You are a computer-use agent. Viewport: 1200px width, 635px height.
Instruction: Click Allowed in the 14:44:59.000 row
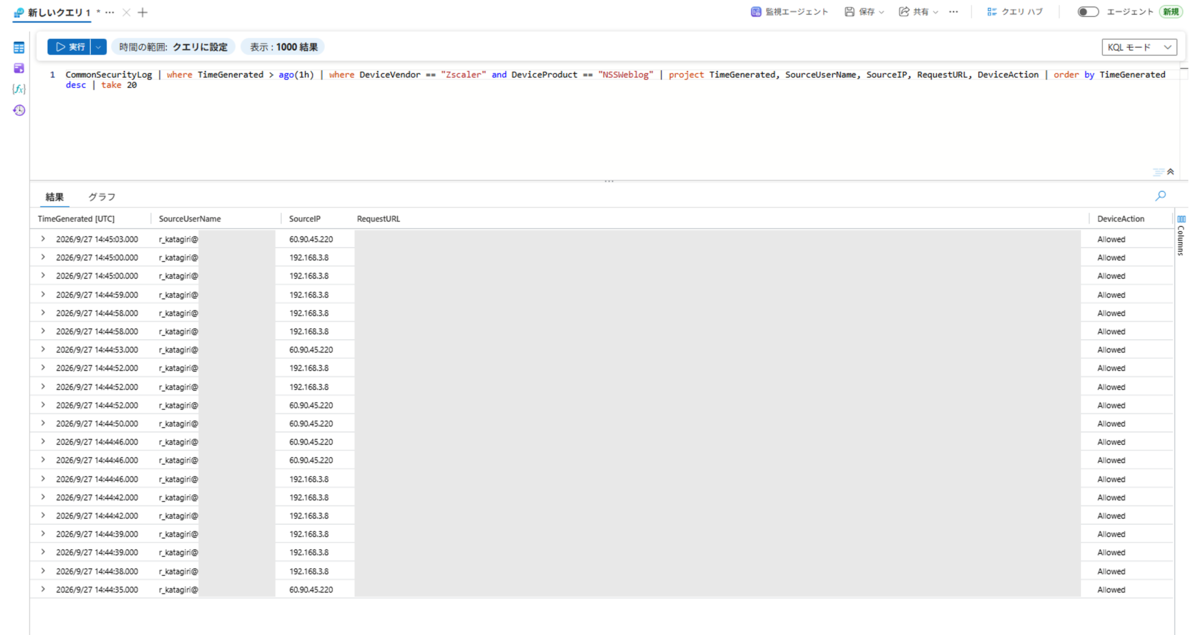pyautogui.click(x=1111, y=294)
